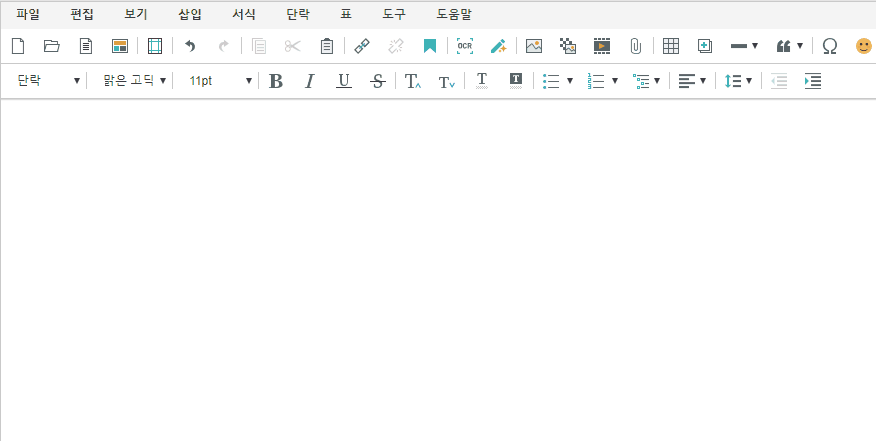Open the 11pt font size dropdown

[220, 81]
